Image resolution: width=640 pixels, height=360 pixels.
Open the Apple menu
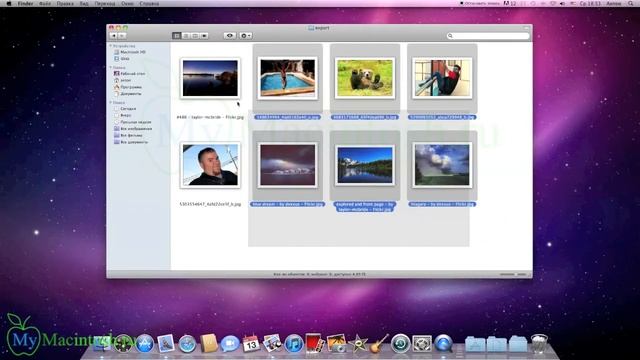click(9, 3)
